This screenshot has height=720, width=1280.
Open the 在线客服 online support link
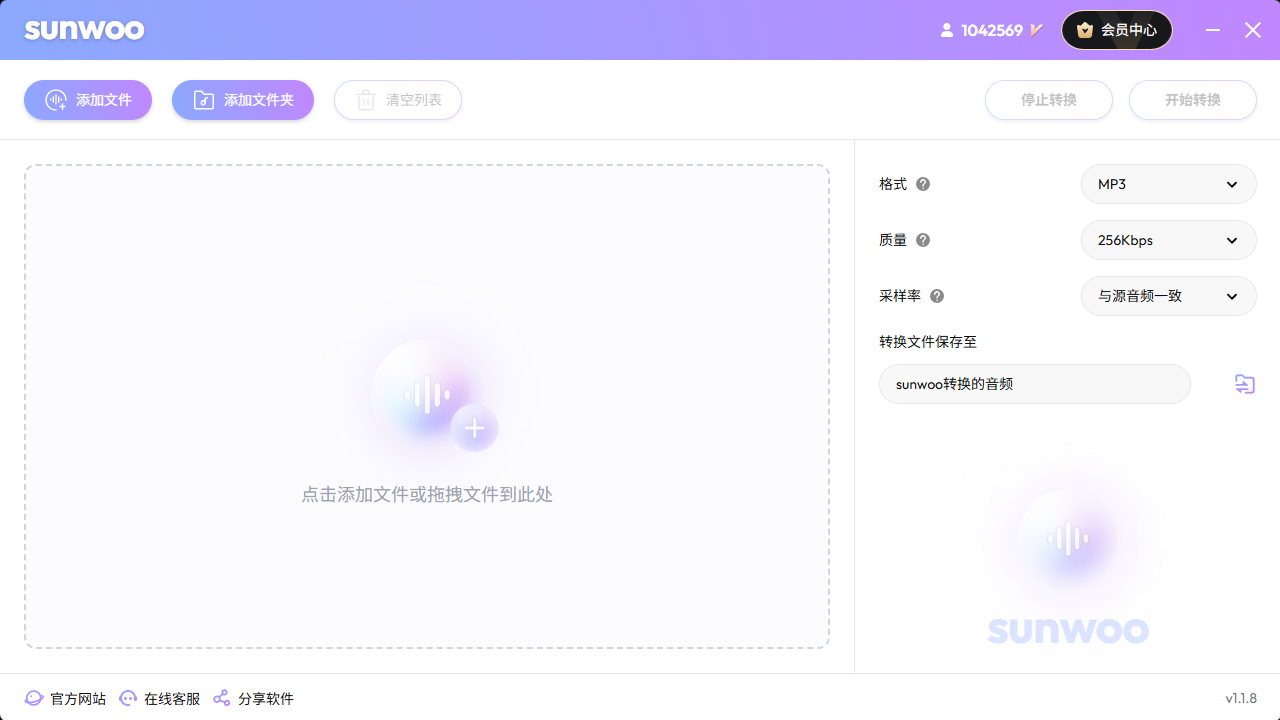pyautogui.click(x=159, y=698)
